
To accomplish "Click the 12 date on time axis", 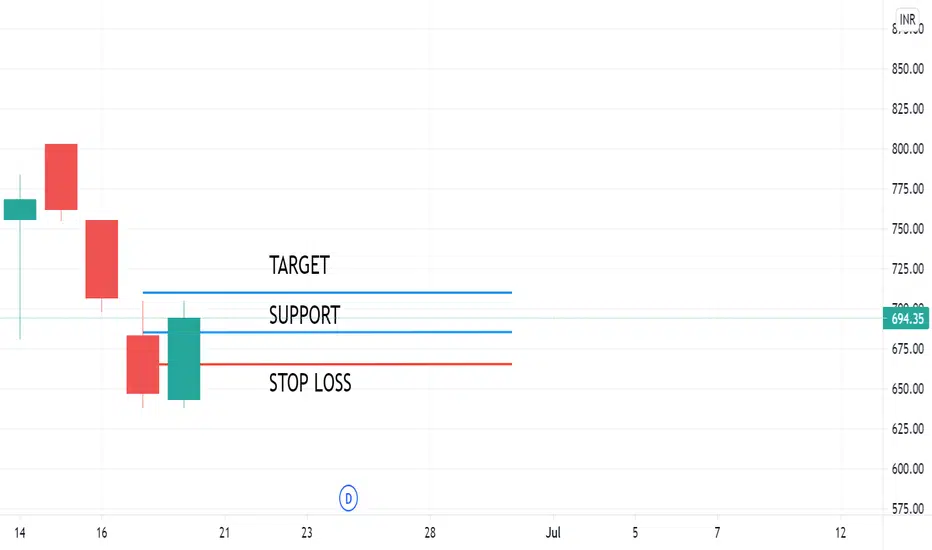I will [x=840, y=532].
